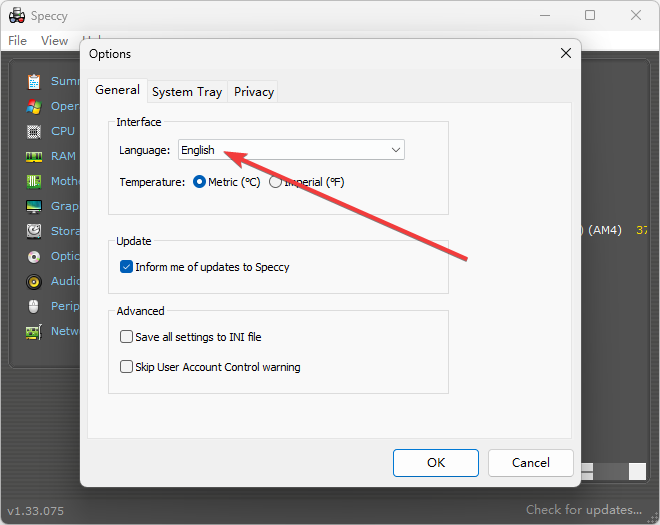
Task: Open the Storage hard drive icon
Action: [x=34, y=231]
